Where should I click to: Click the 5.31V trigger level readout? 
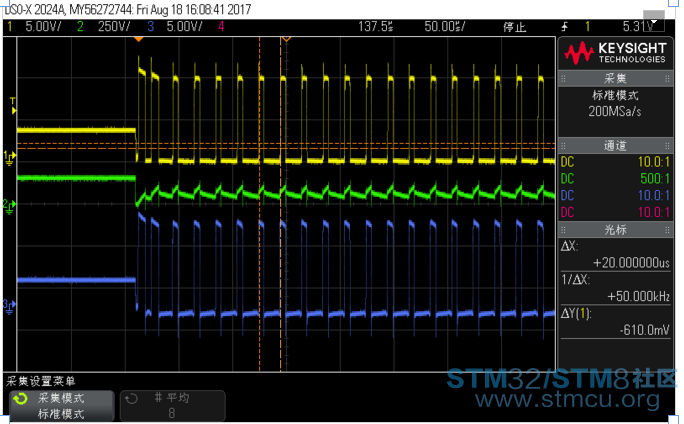[638, 27]
